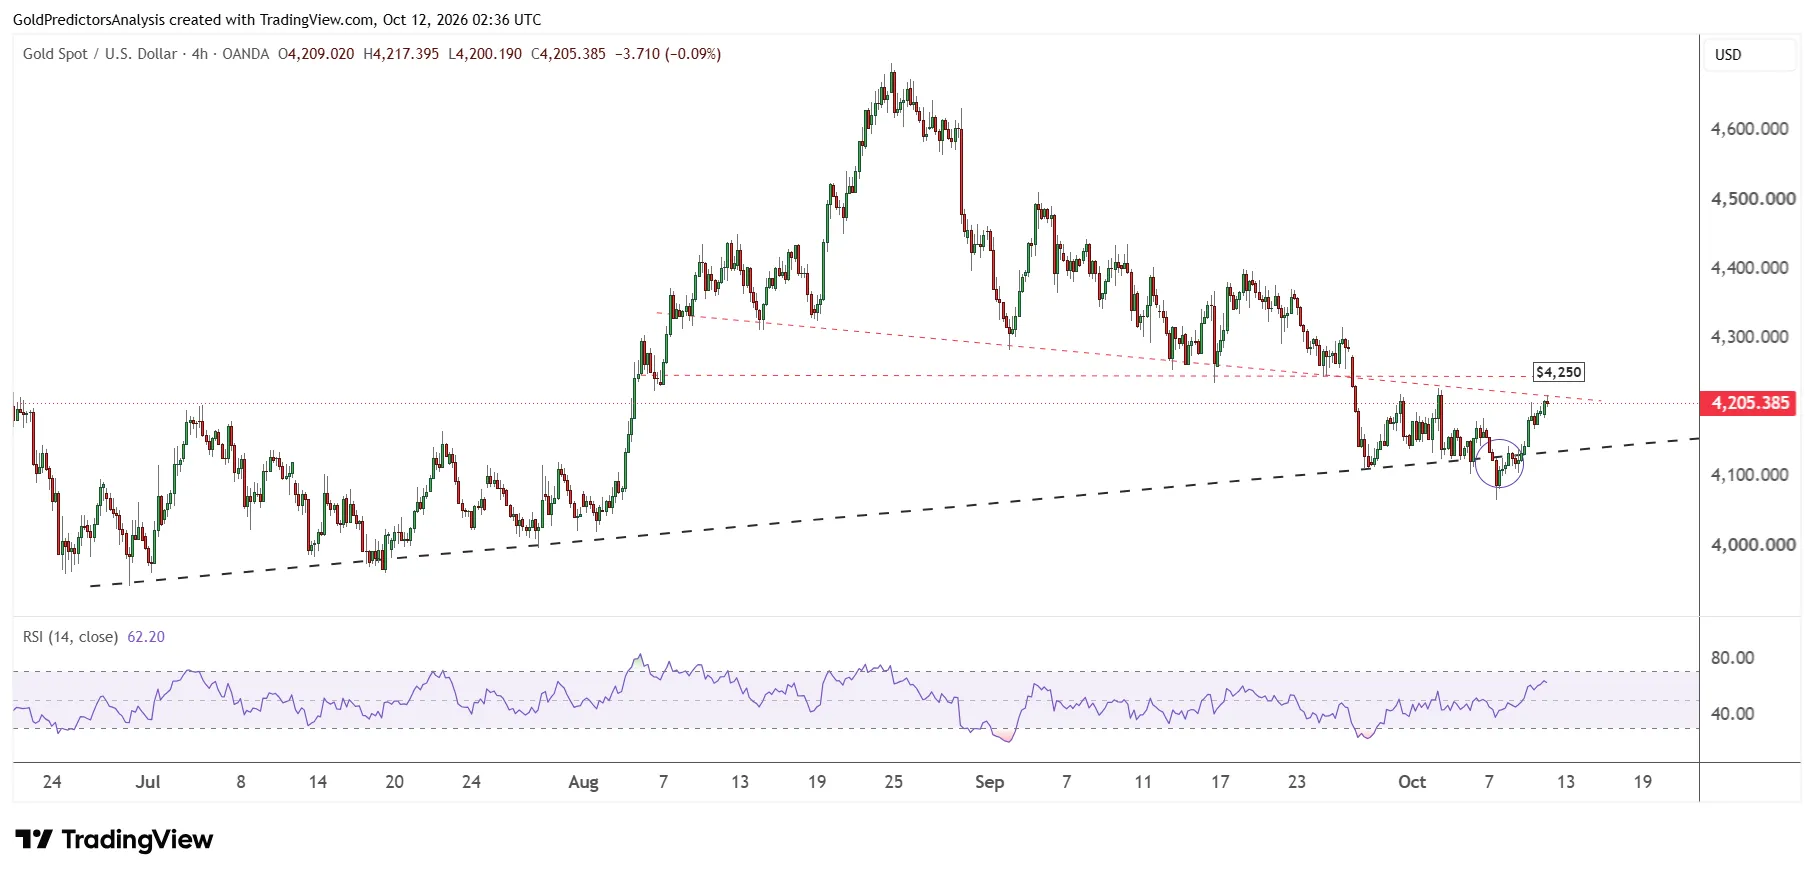Screen dimensions: 1814x877
Task: Click the Gold Spot / U.S. Dollar title
Action: (x=100, y=54)
